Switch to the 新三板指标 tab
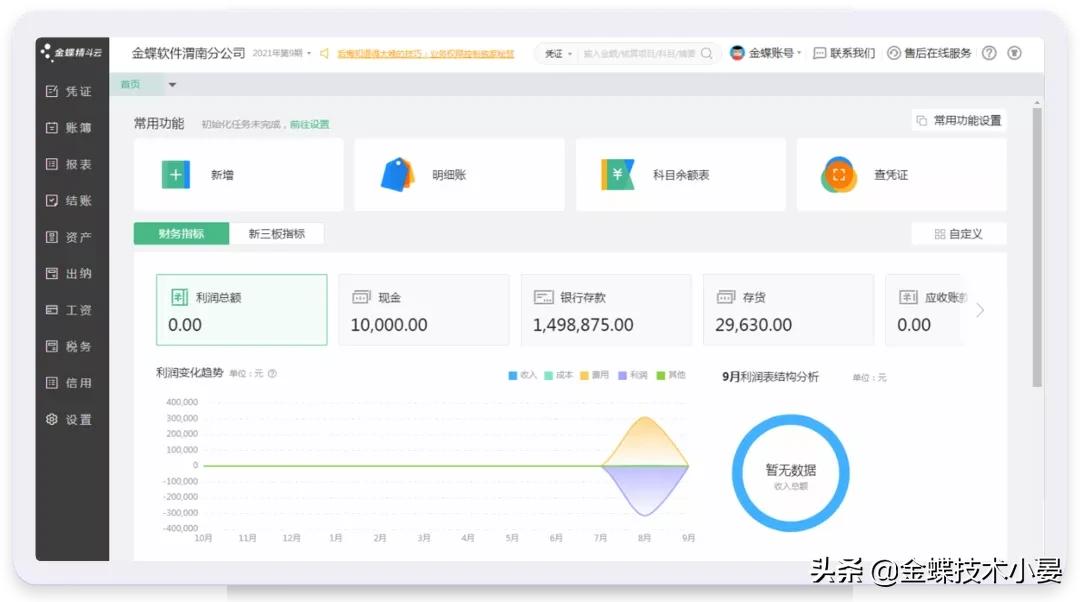This screenshot has height=602, width=1080. coord(277,233)
